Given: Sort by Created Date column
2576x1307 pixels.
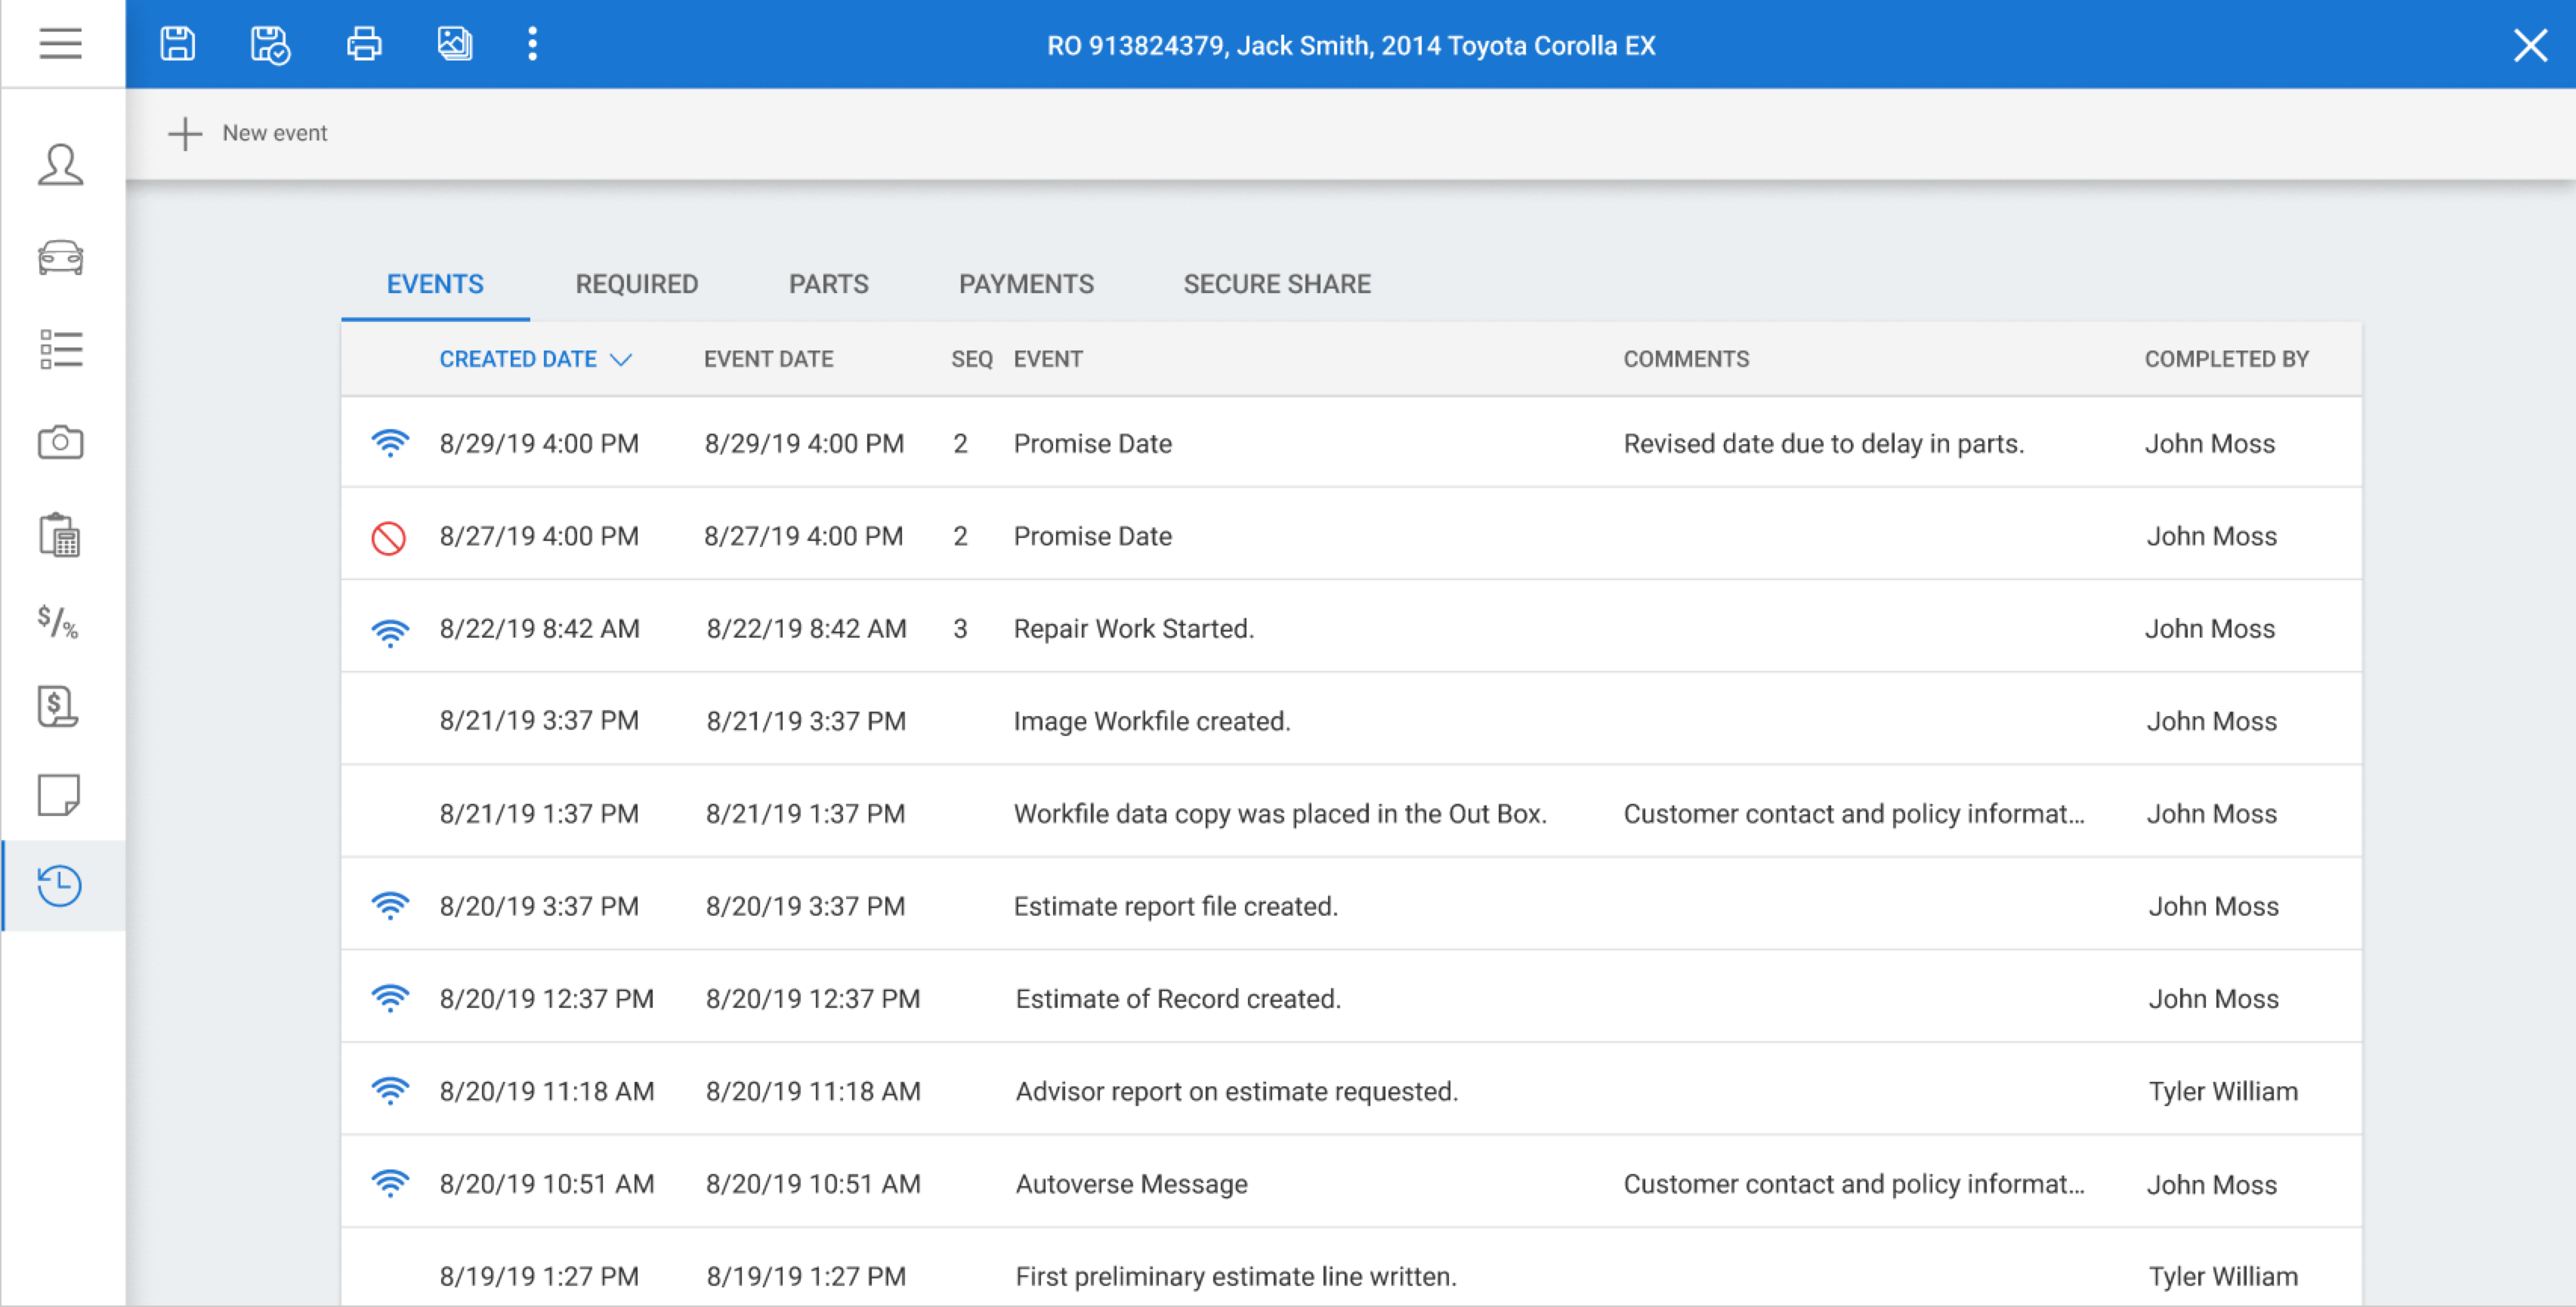Looking at the screenshot, I should tap(518, 359).
